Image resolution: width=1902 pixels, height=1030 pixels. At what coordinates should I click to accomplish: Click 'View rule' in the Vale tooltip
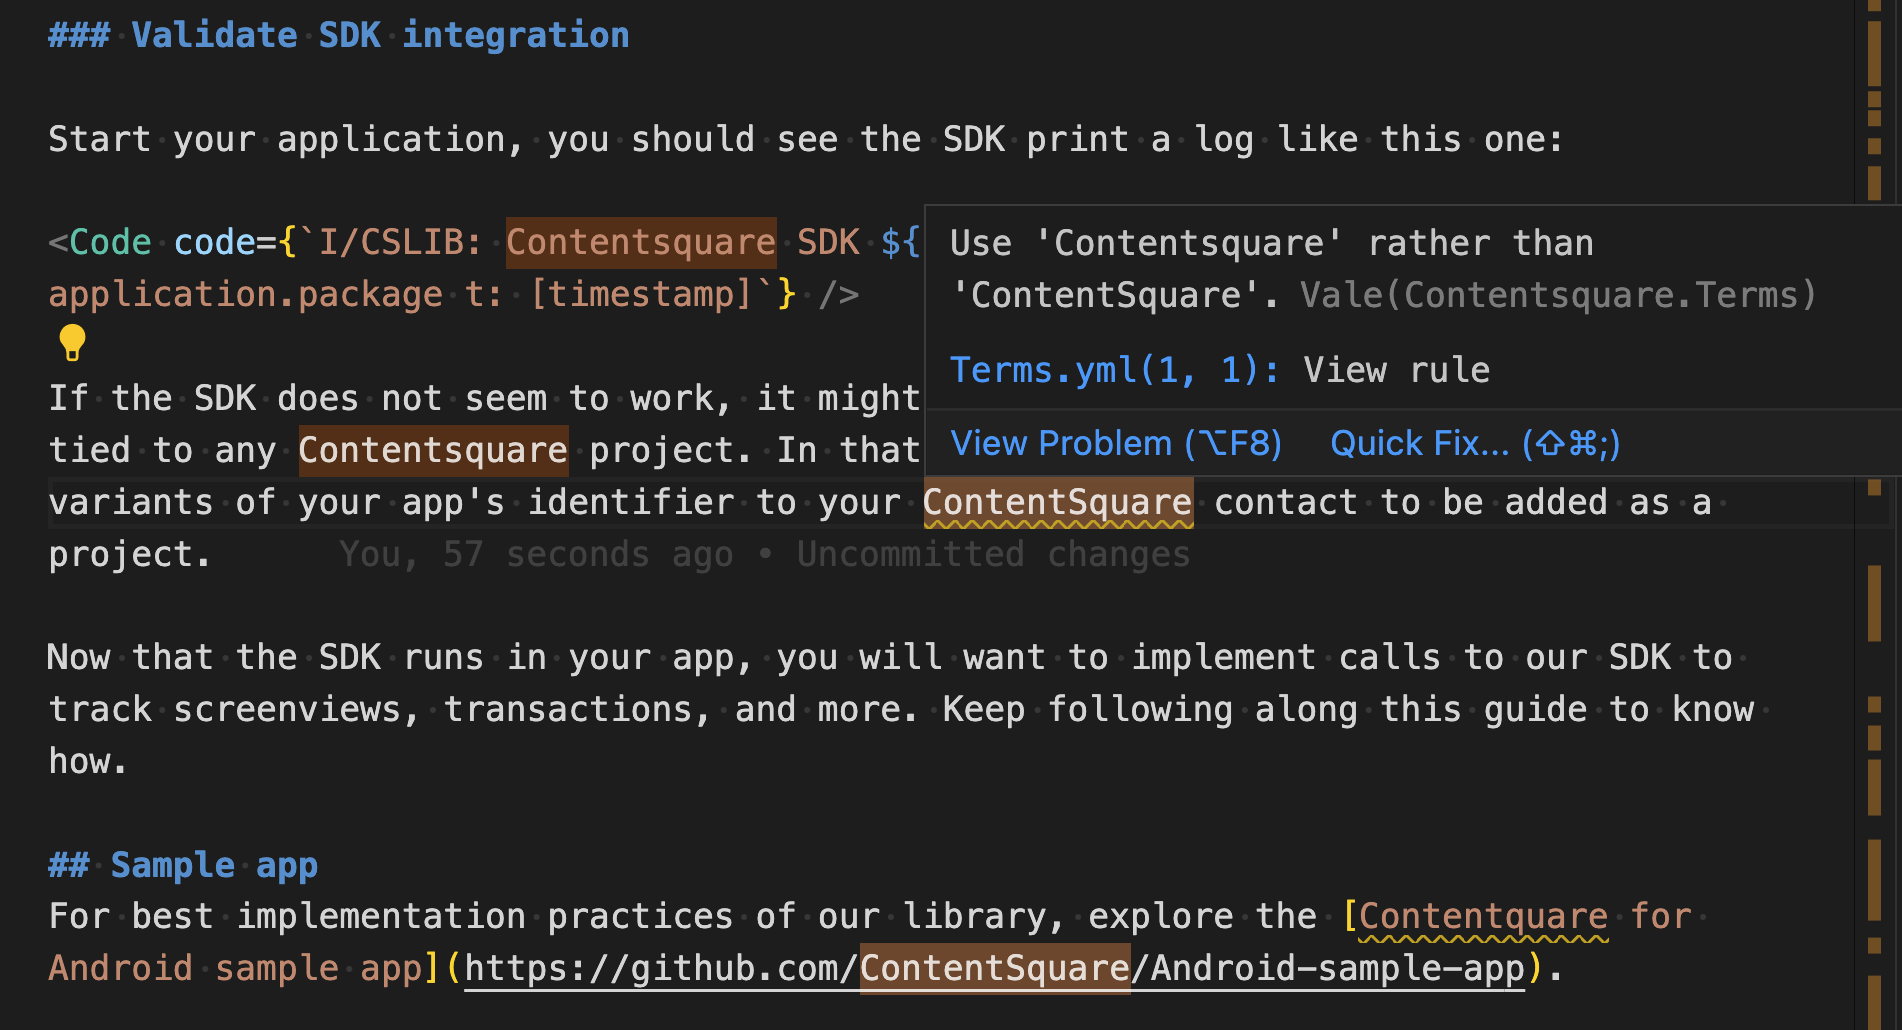point(1396,369)
